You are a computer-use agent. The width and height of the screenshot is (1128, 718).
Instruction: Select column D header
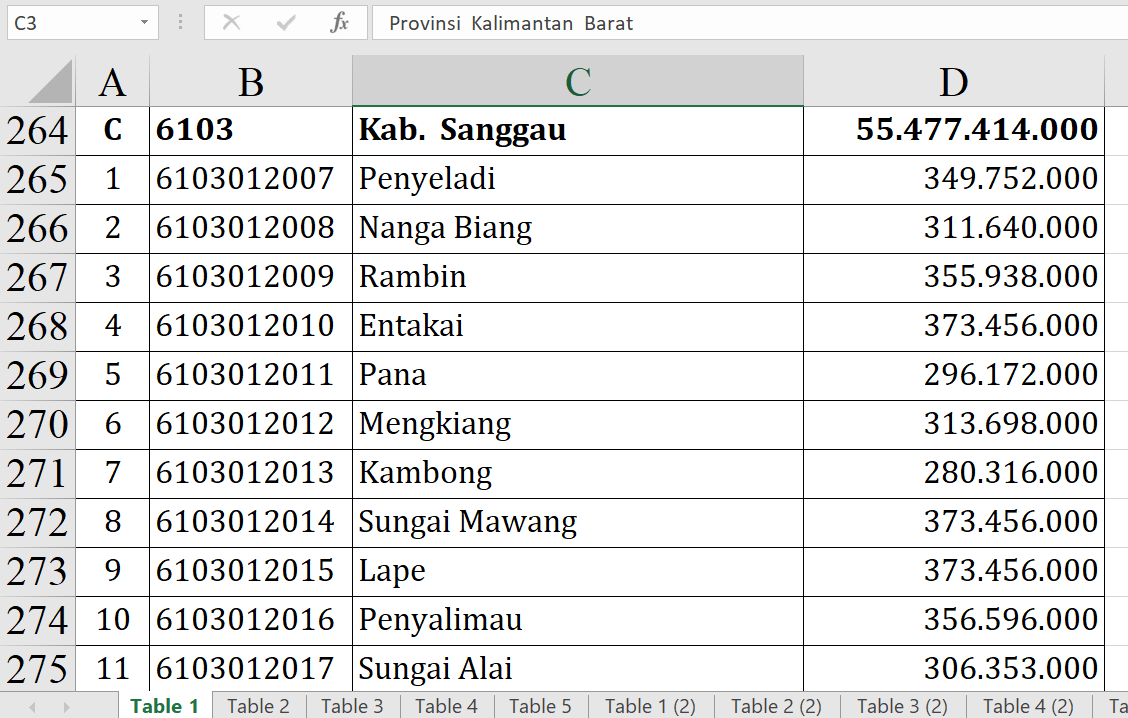click(953, 82)
